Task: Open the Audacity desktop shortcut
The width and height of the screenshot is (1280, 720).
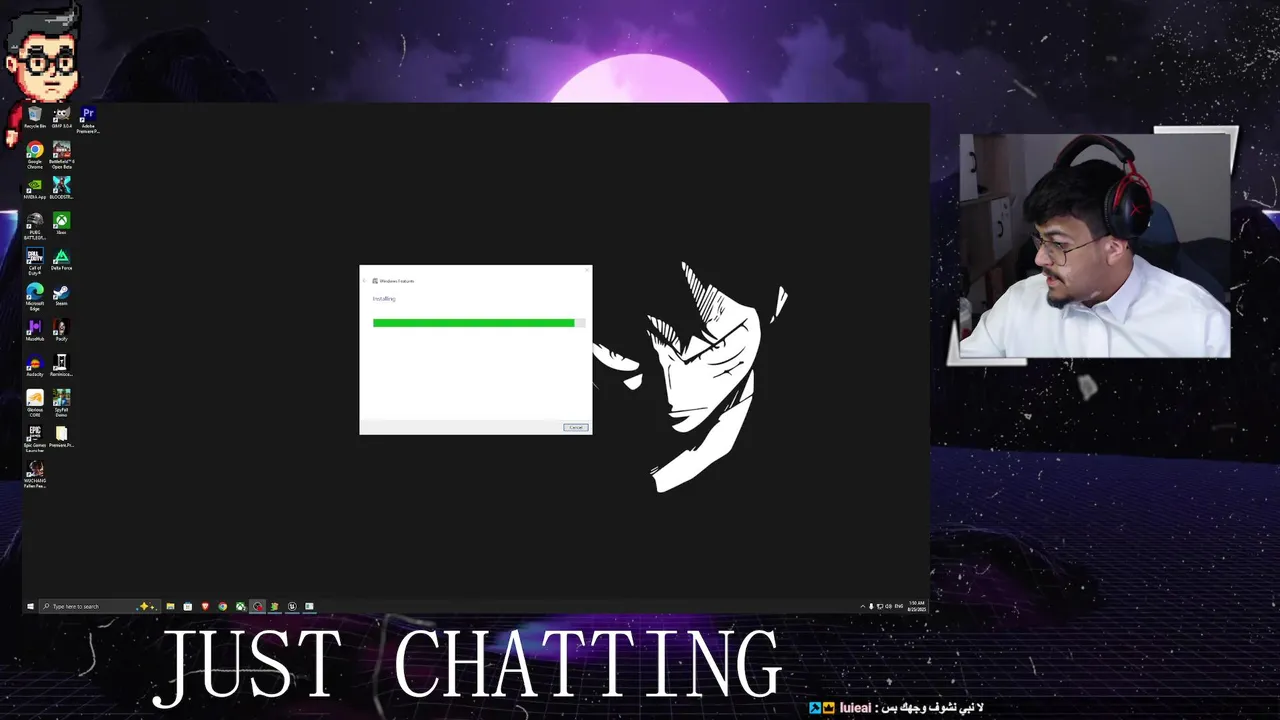Action: 35,366
